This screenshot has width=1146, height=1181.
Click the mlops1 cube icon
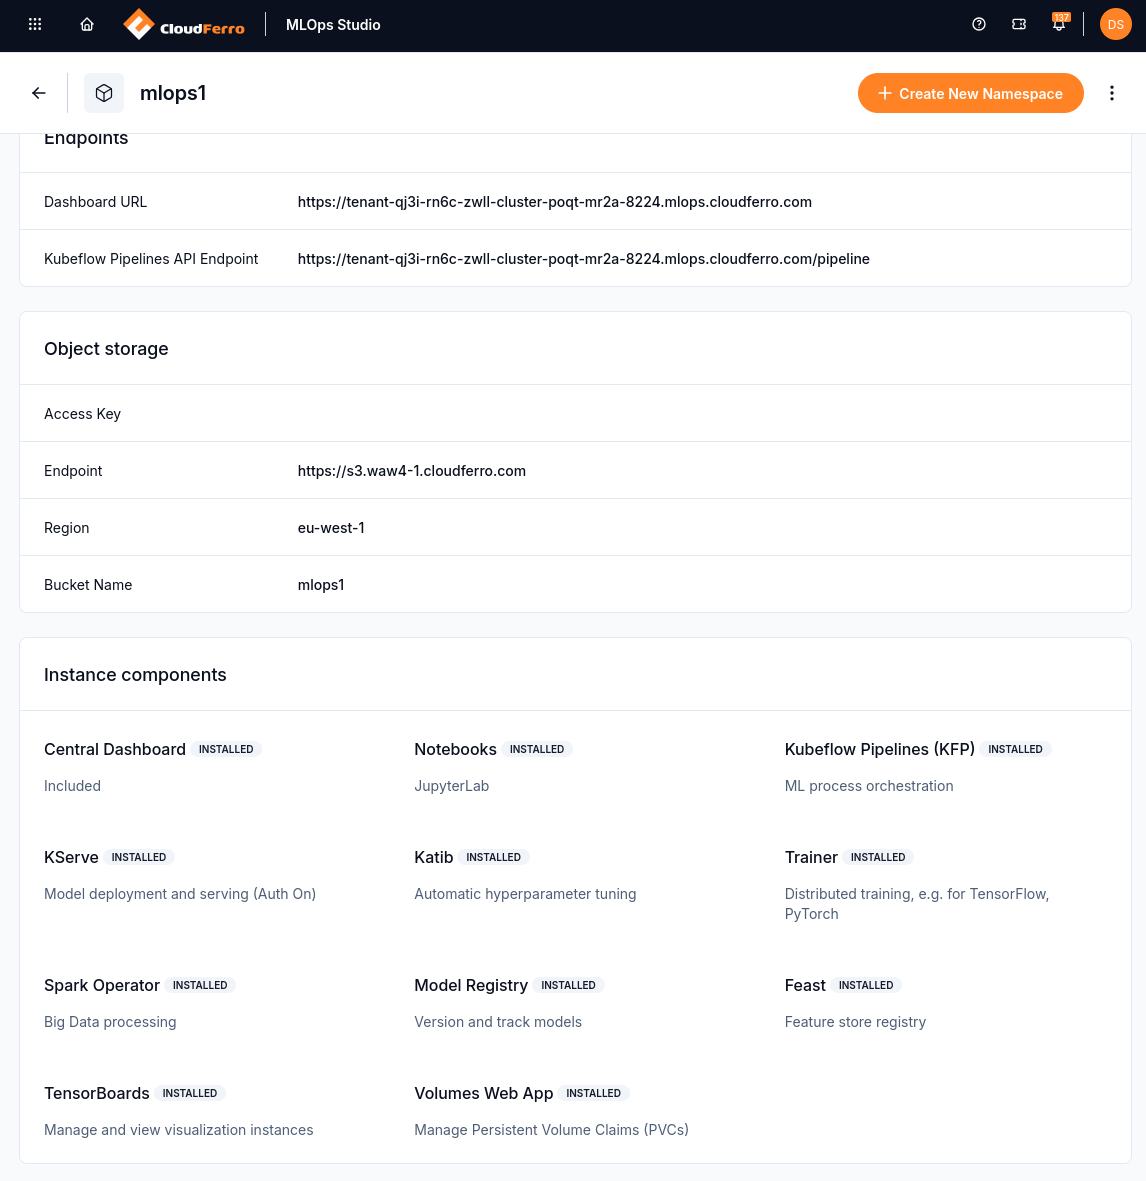104,93
